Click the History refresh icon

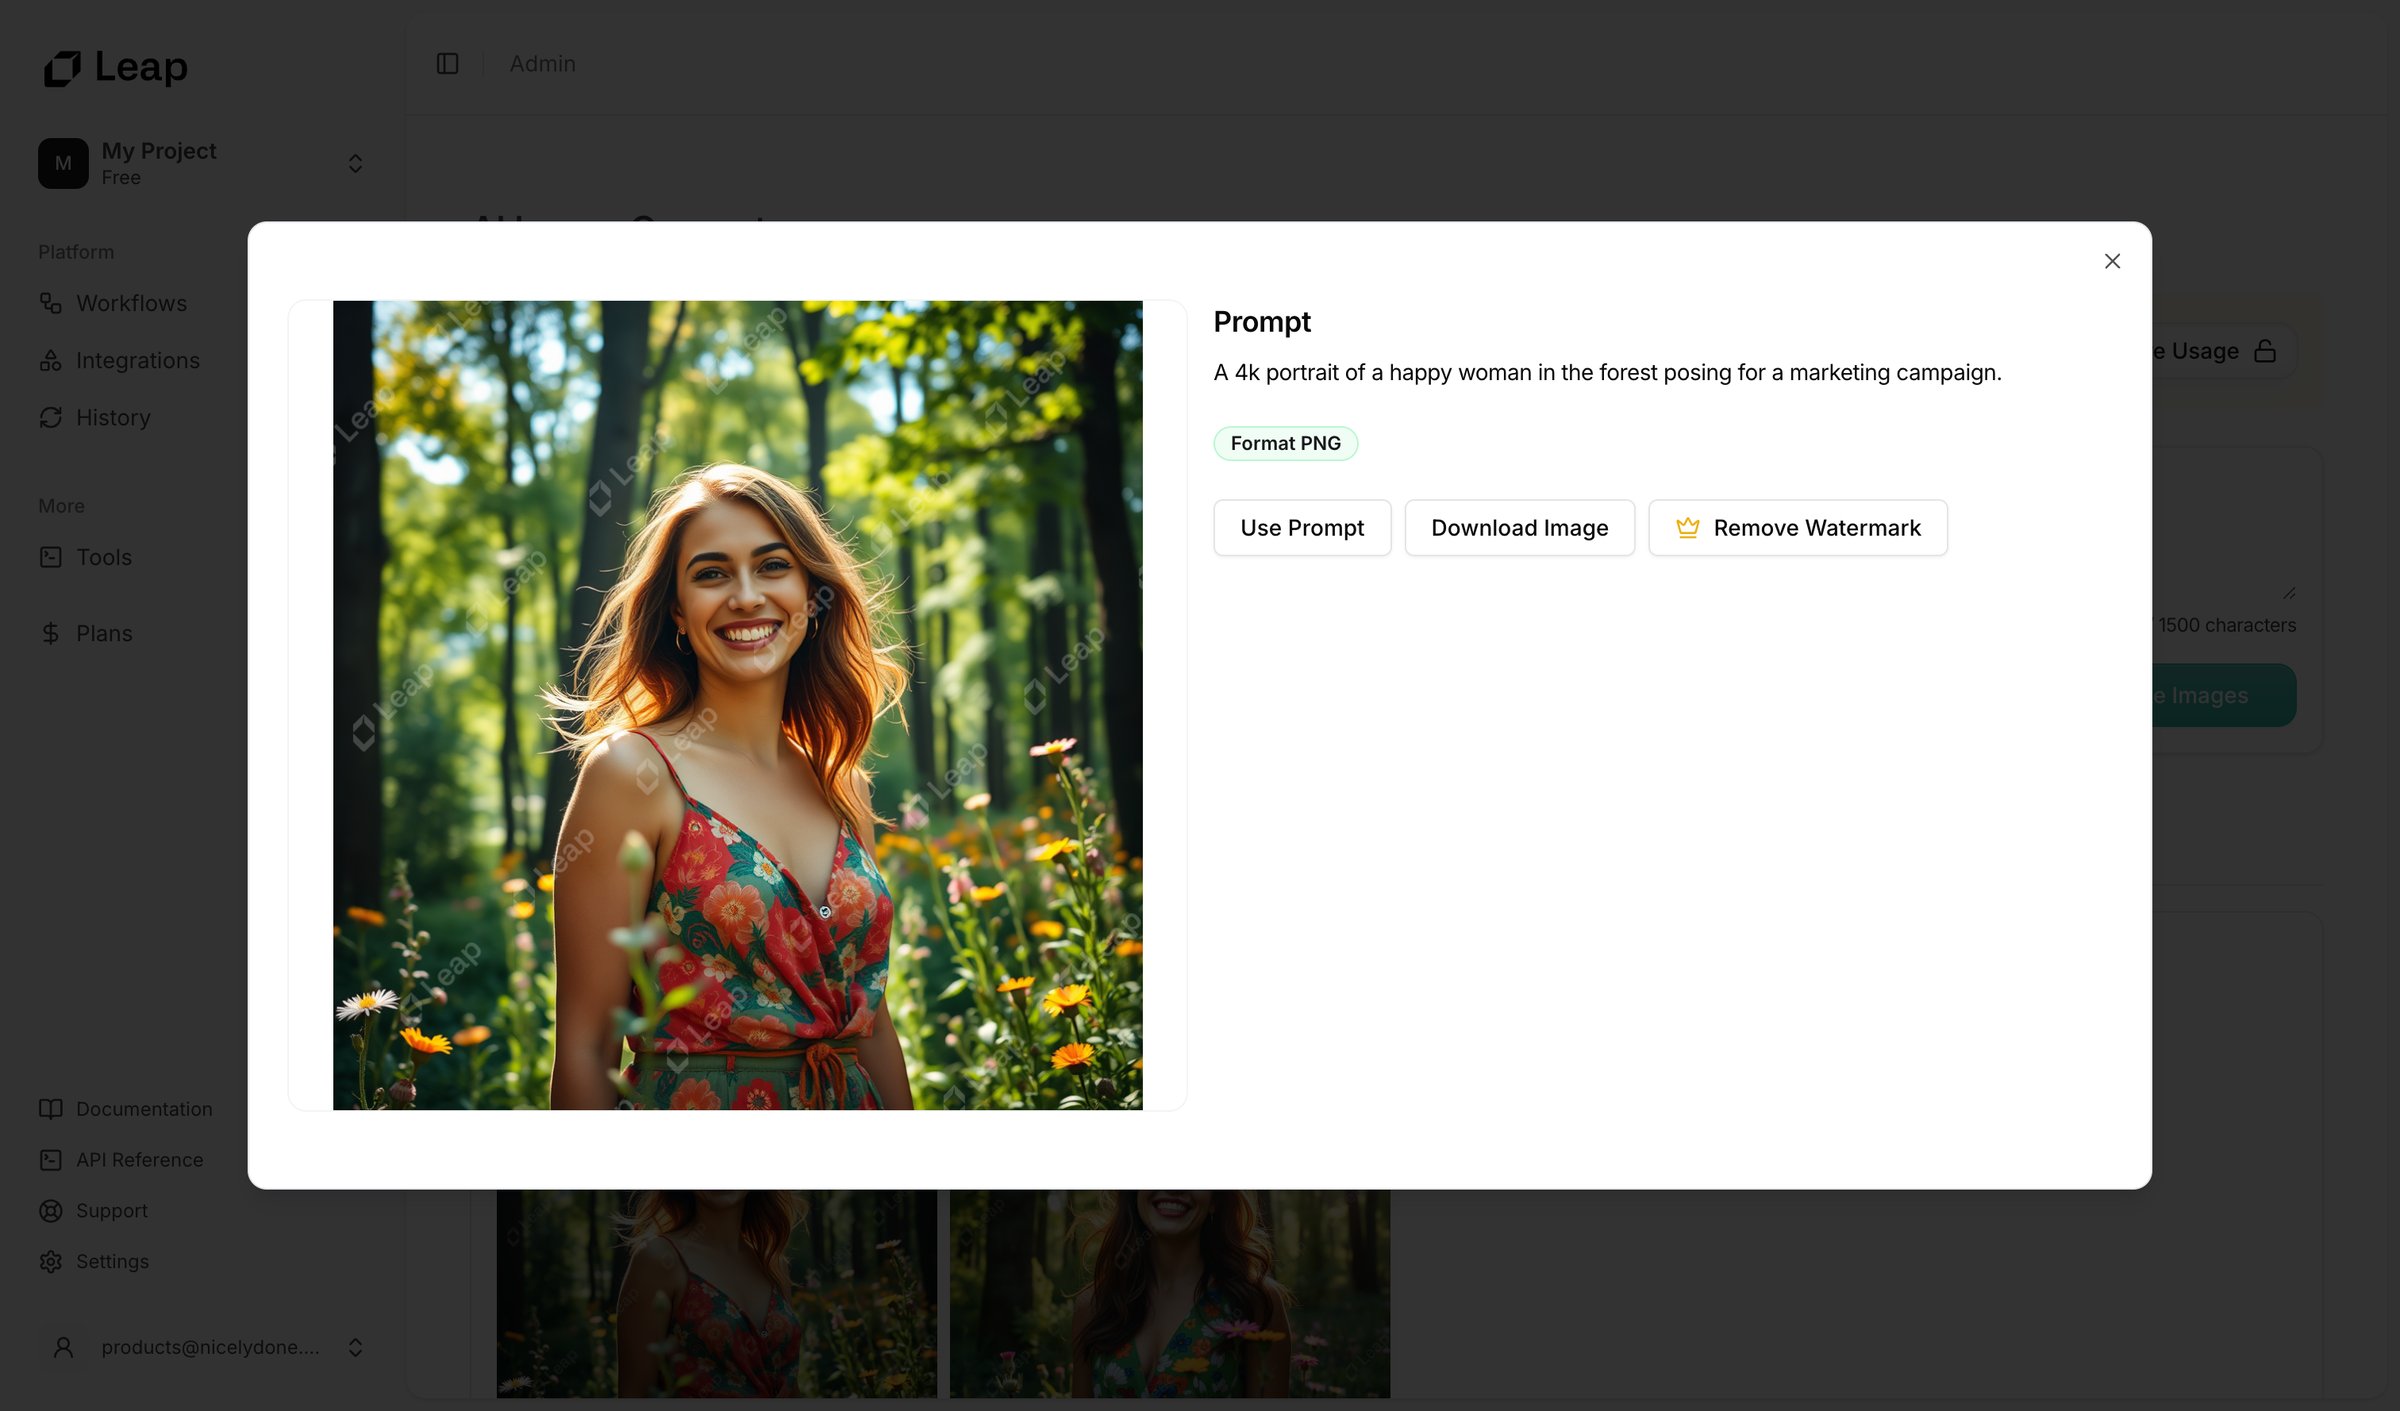click(x=51, y=417)
